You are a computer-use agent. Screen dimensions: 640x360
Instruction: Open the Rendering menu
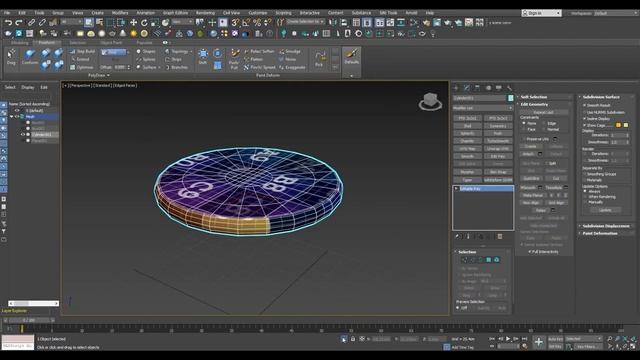click(205, 13)
